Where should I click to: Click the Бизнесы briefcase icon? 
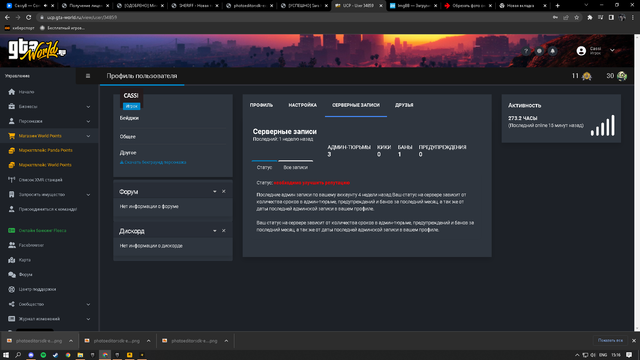pyautogui.click(x=11, y=107)
